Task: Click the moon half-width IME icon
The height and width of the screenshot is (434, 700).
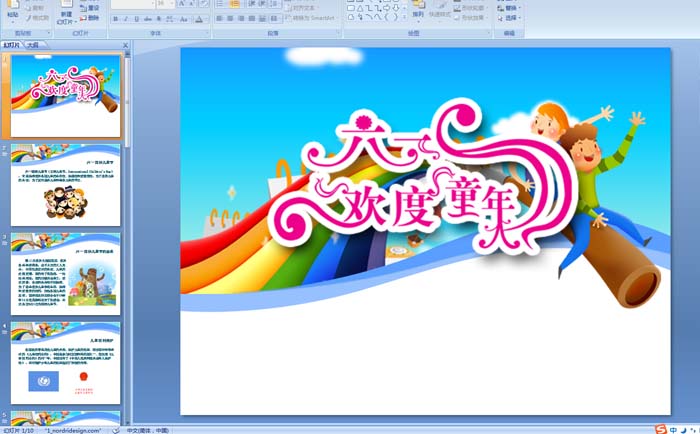Action: (x=683, y=430)
